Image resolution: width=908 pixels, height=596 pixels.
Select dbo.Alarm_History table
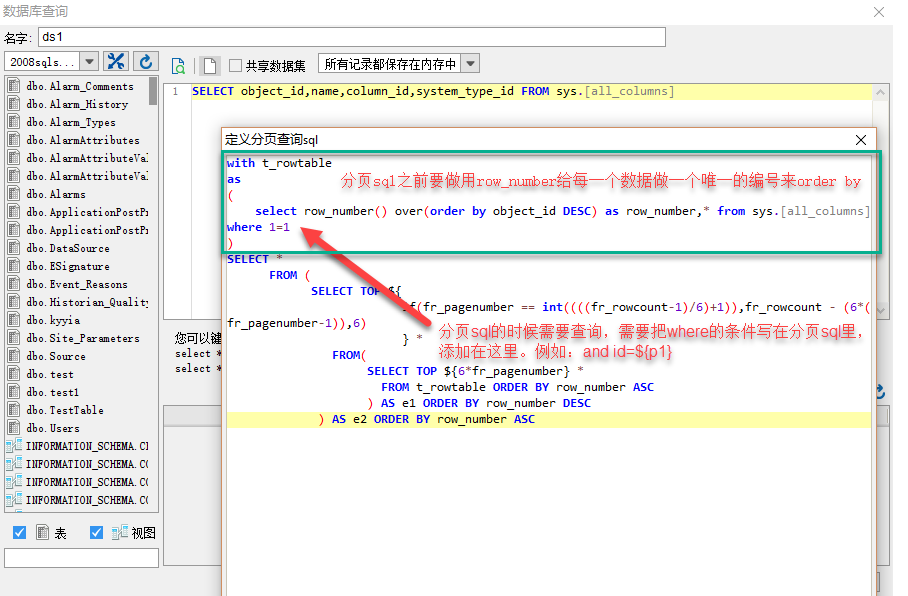[x=76, y=104]
